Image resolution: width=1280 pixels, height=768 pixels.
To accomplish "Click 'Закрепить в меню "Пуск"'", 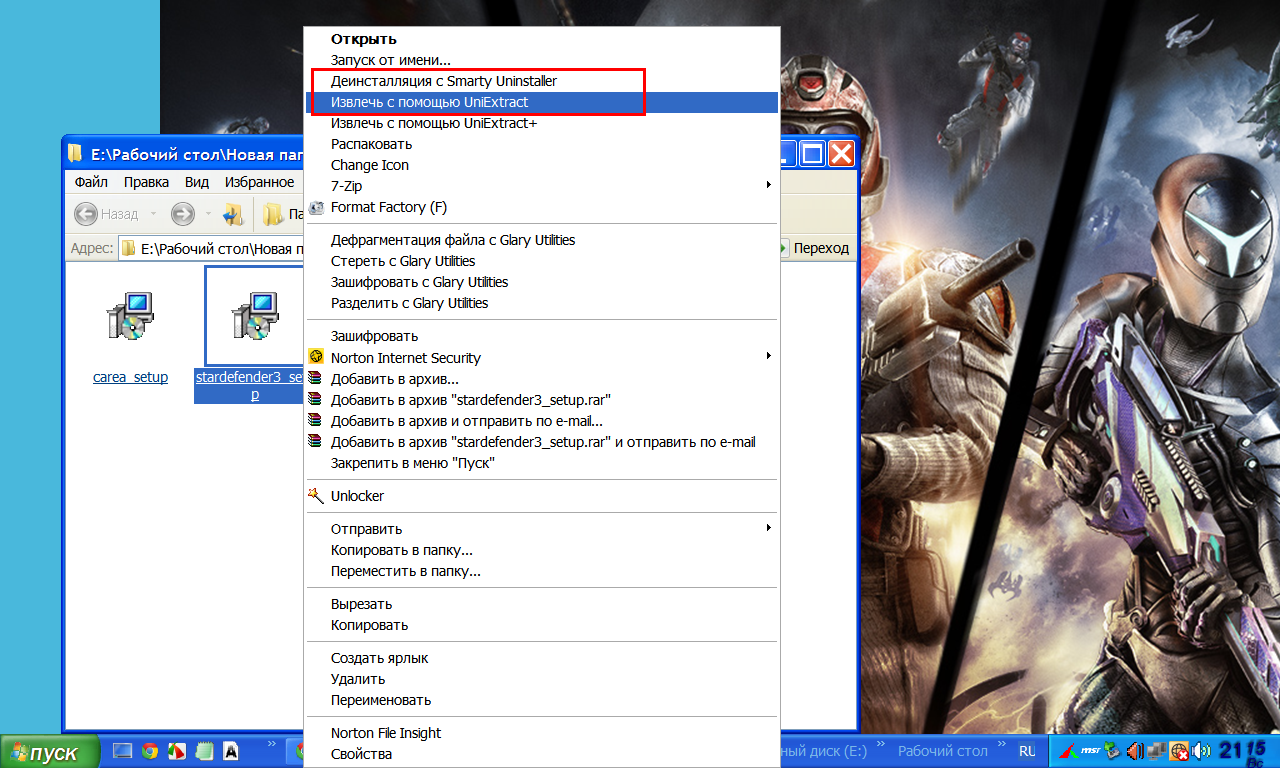I will [541, 463].
